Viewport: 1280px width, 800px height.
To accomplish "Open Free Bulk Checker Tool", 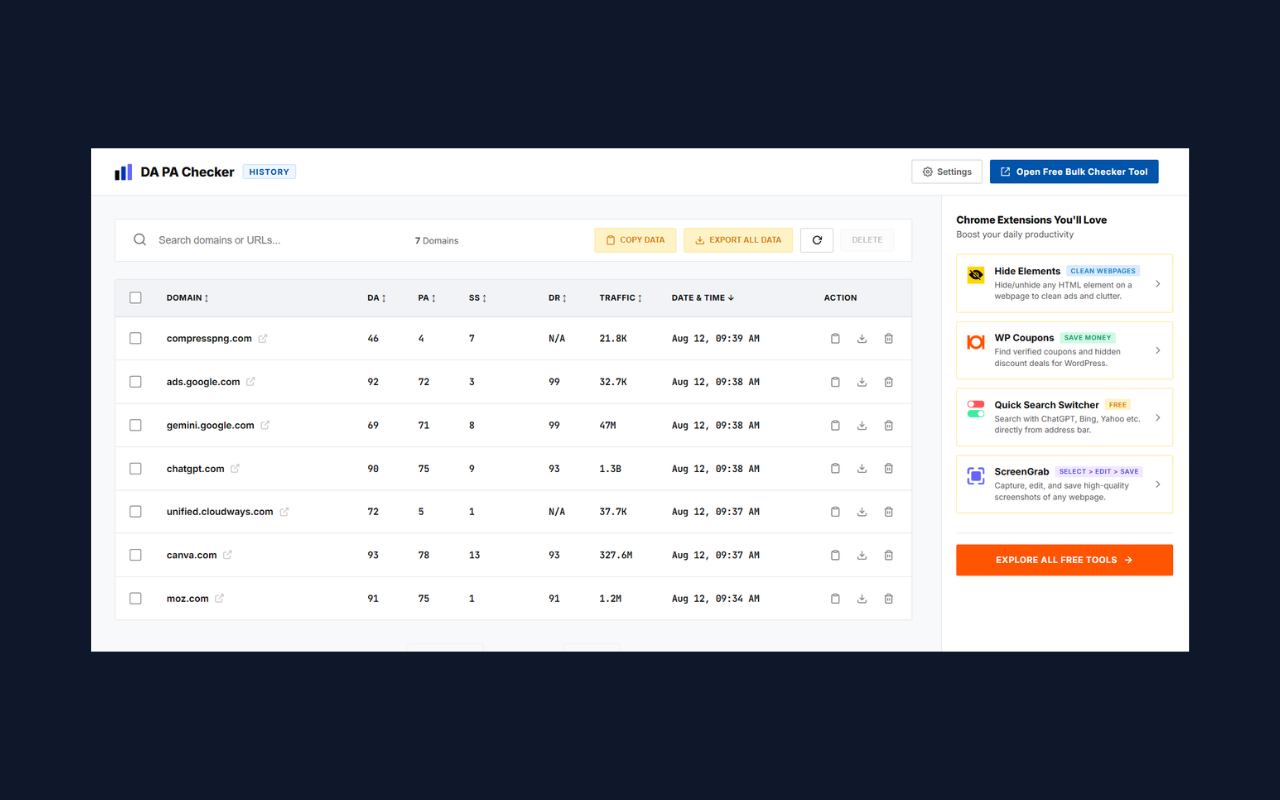I will point(1074,172).
